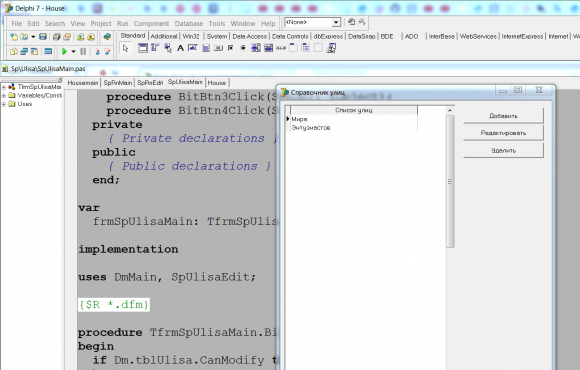Switch to the SpRnEdit editor tab
This screenshot has height=370, width=580.
tap(150, 83)
